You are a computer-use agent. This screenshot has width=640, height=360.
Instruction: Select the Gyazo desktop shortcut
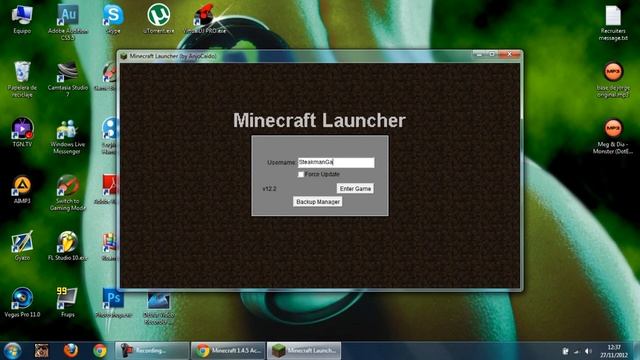click(22, 246)
